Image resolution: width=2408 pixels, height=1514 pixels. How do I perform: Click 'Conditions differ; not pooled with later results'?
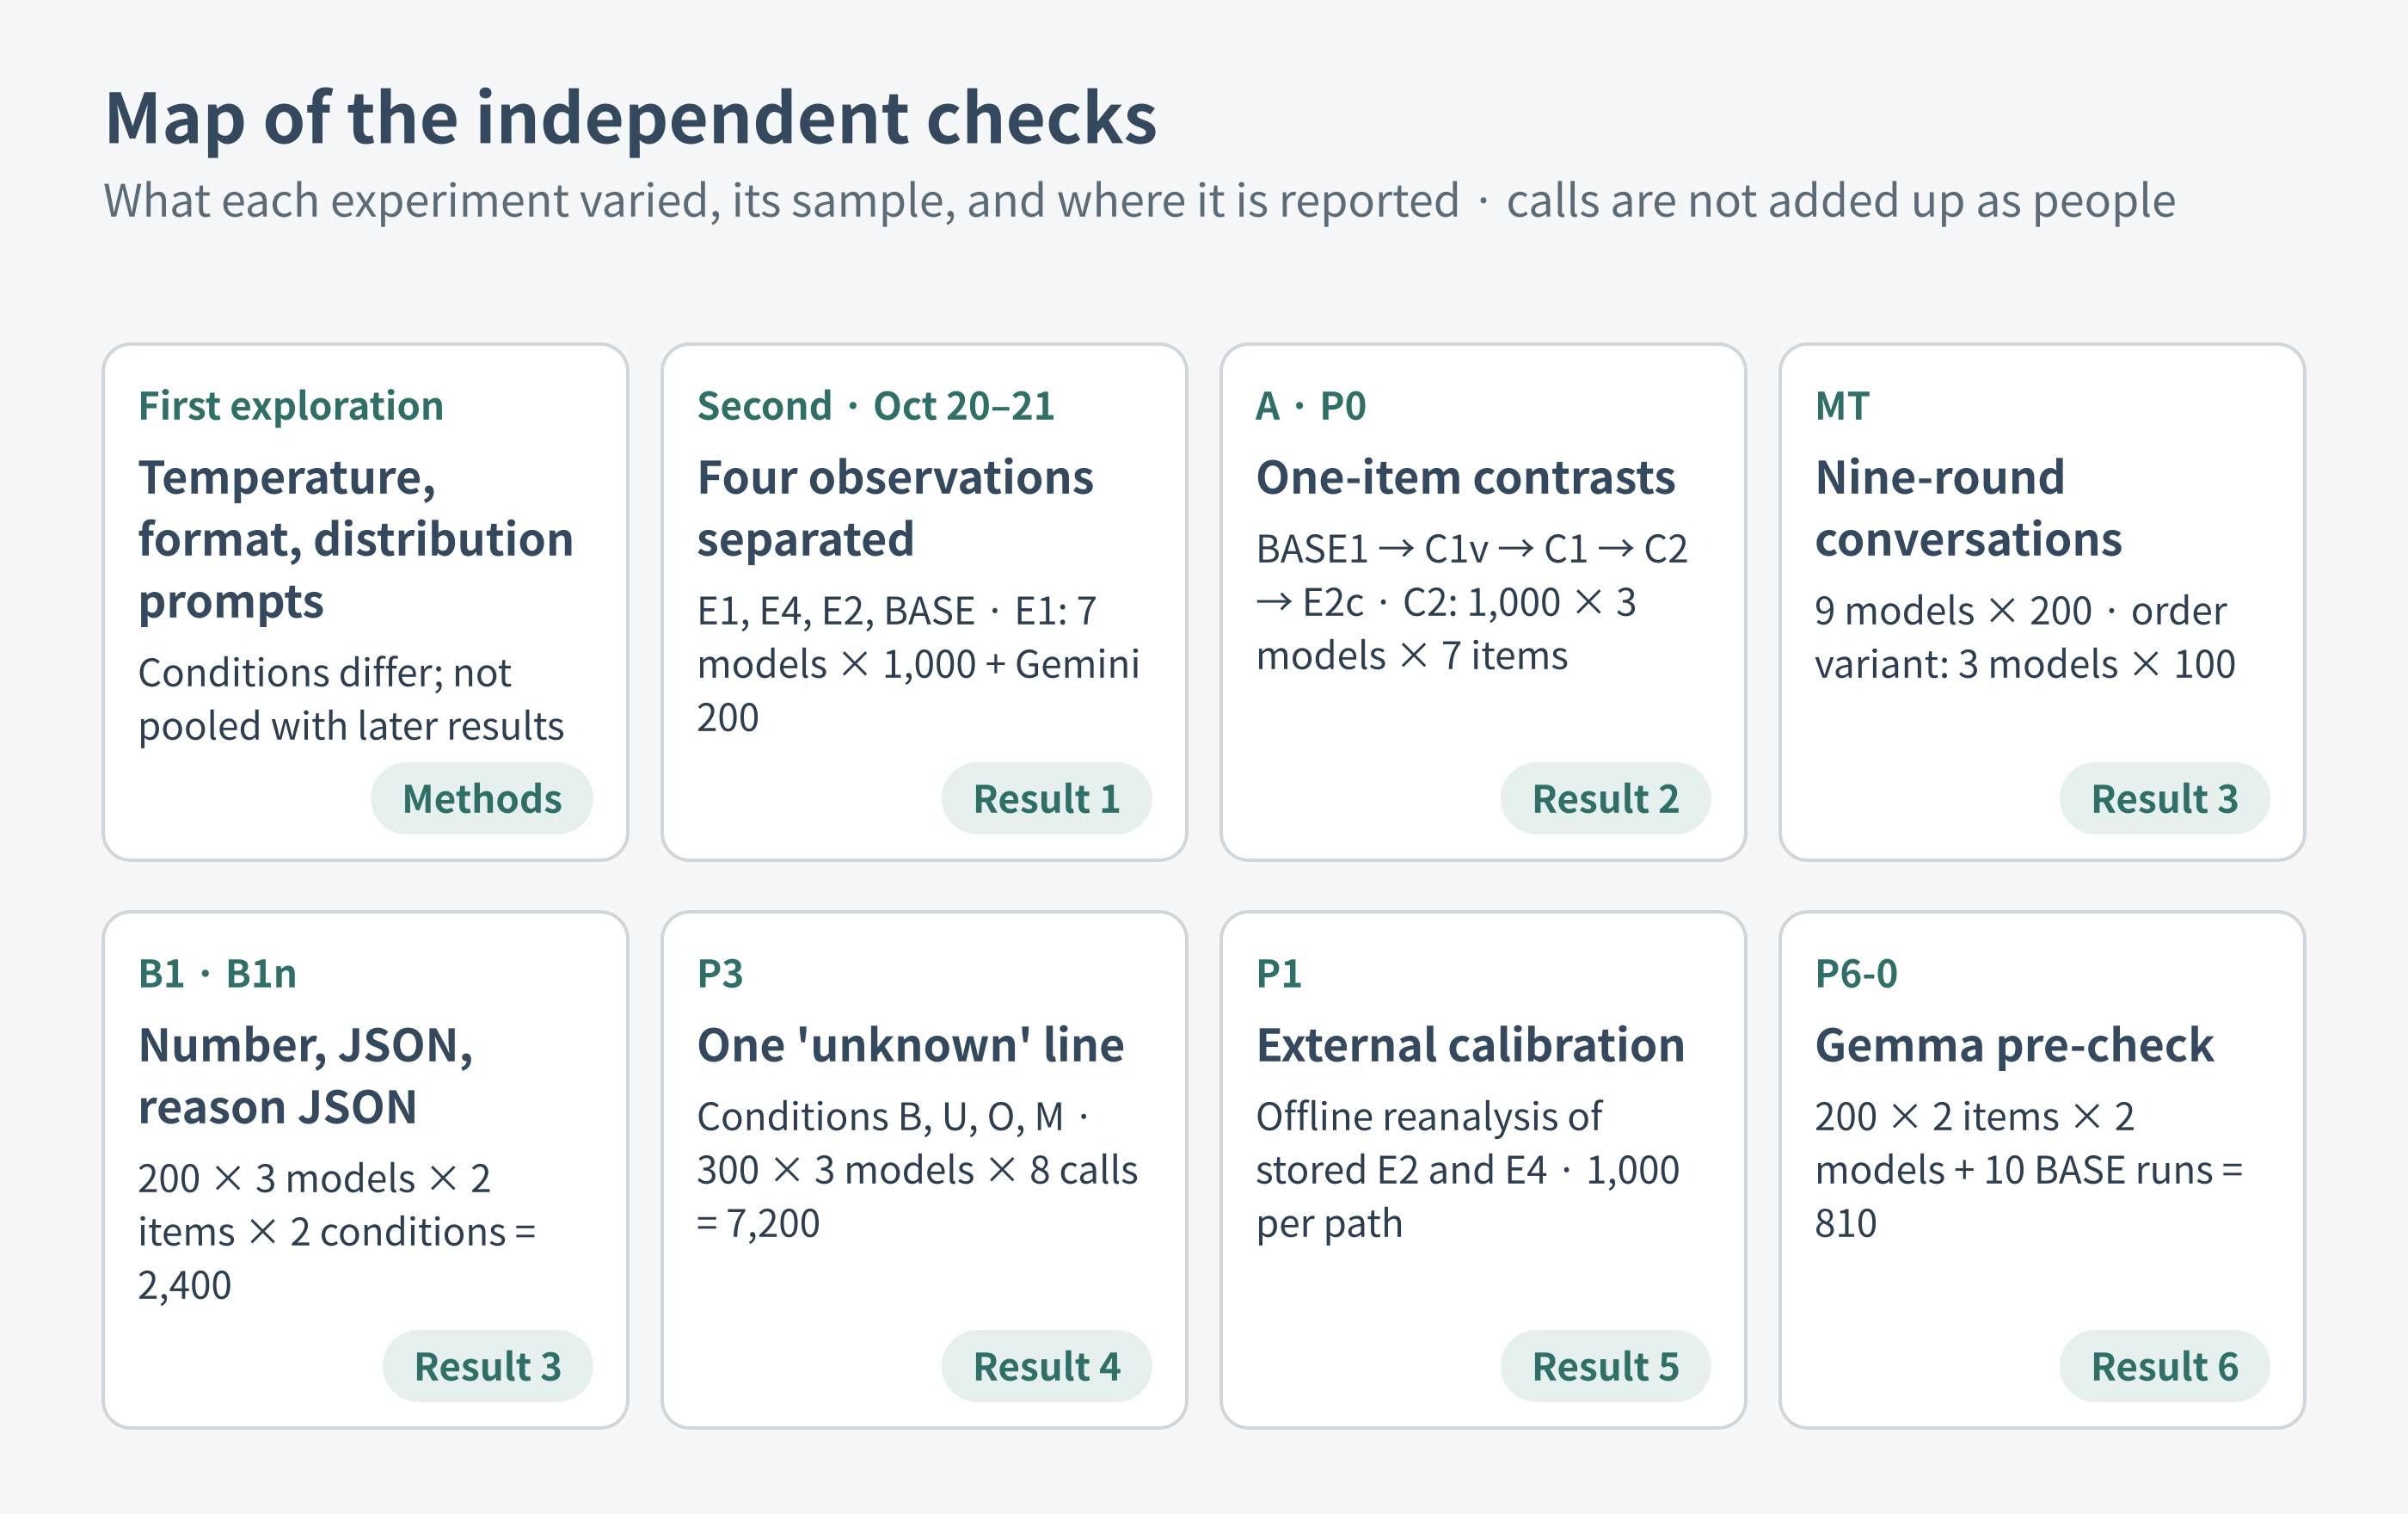coord(351,699)
